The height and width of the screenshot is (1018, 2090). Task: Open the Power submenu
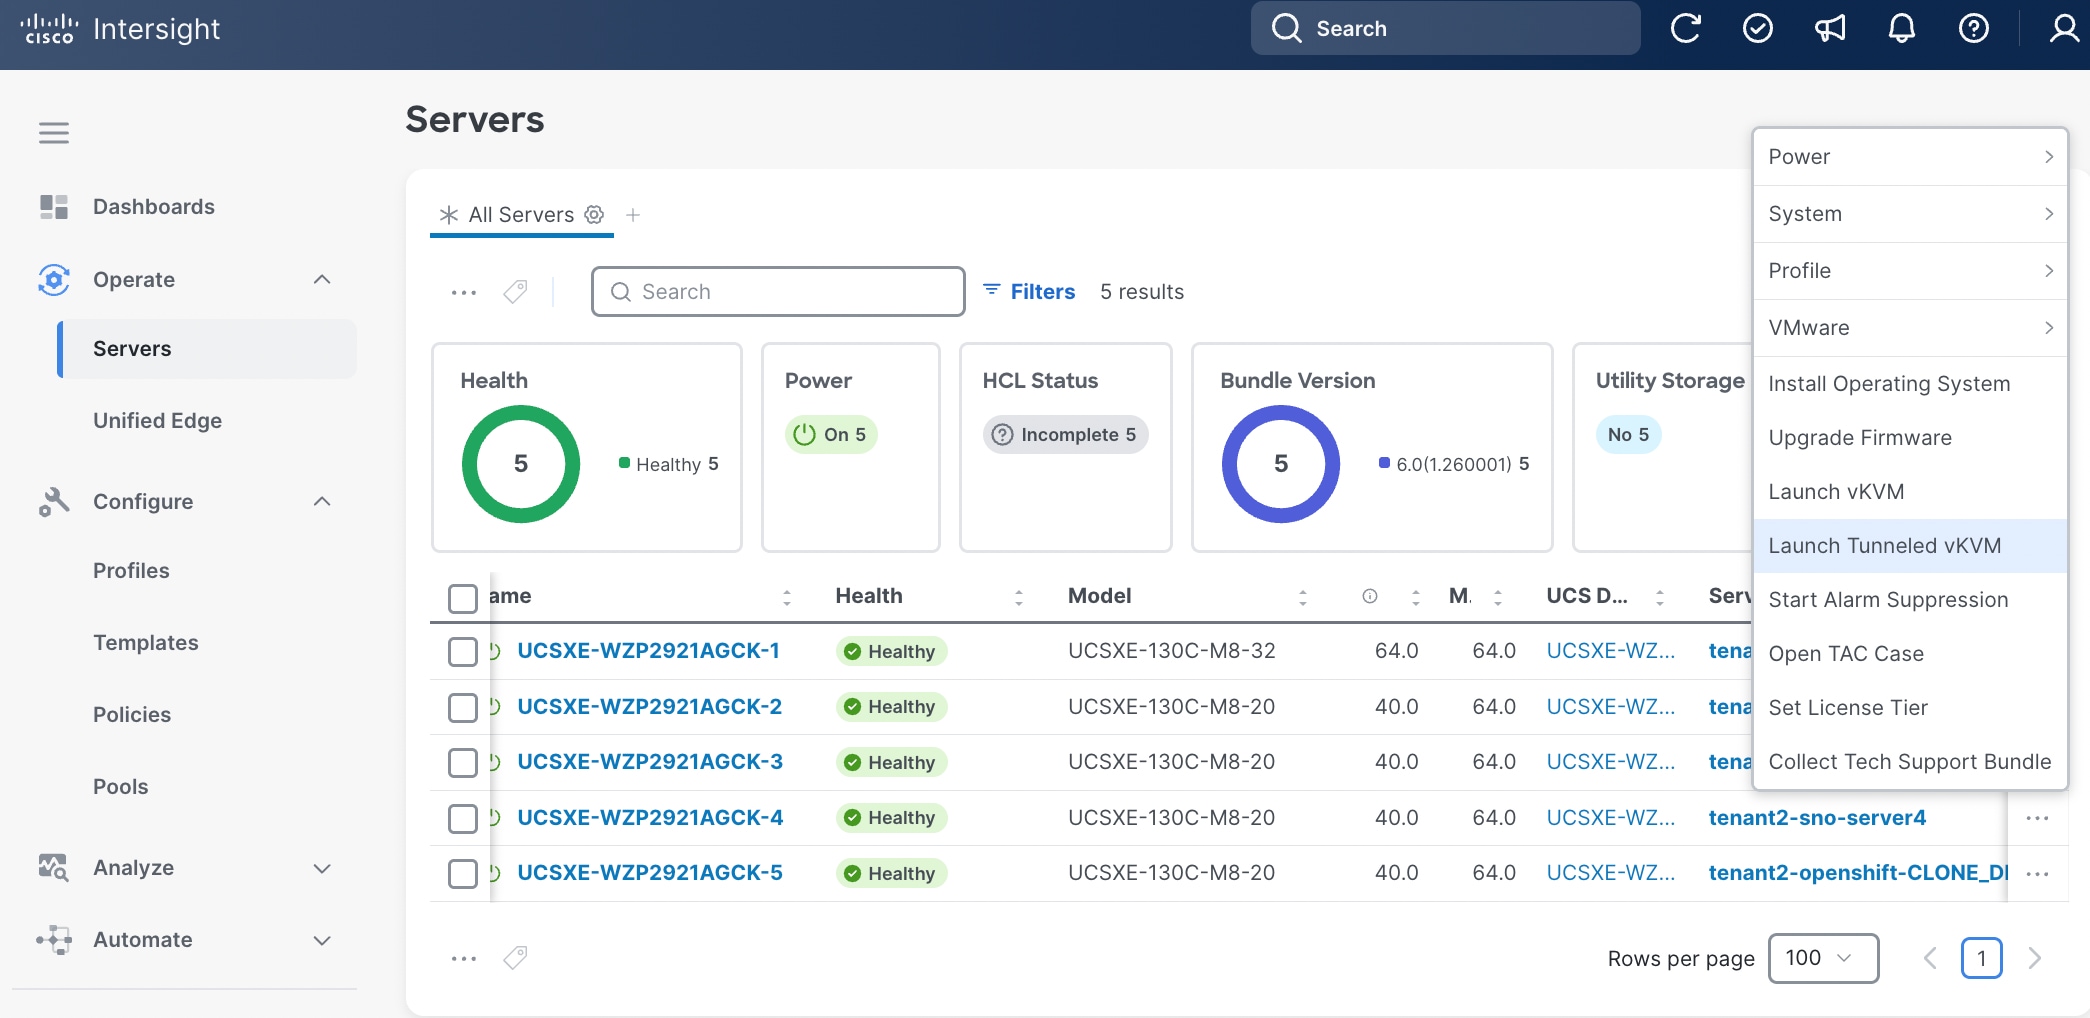point(1909,157)
